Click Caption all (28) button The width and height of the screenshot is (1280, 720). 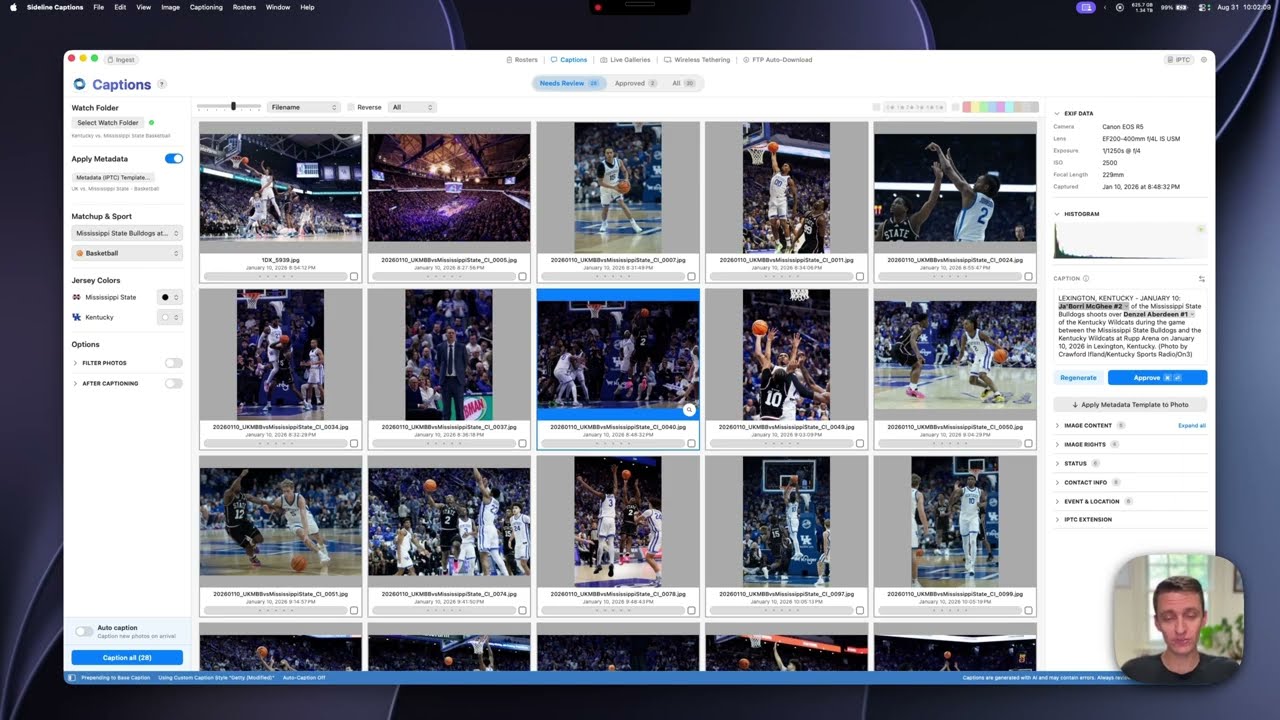click(127, 658)
